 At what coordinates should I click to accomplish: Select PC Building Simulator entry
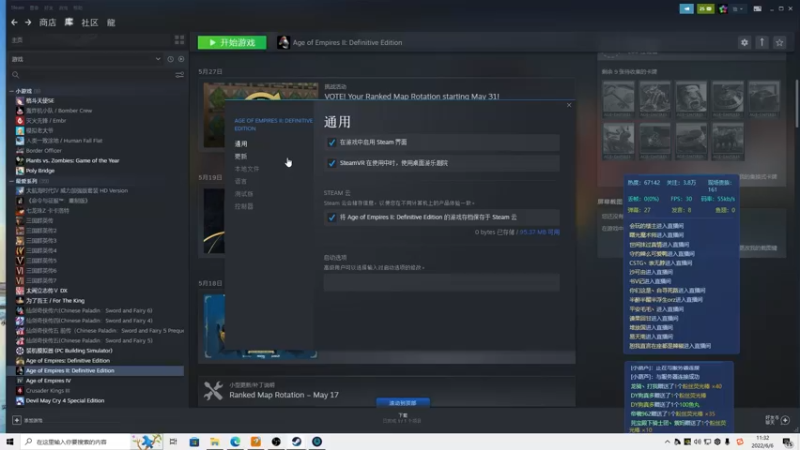[69, 351]
